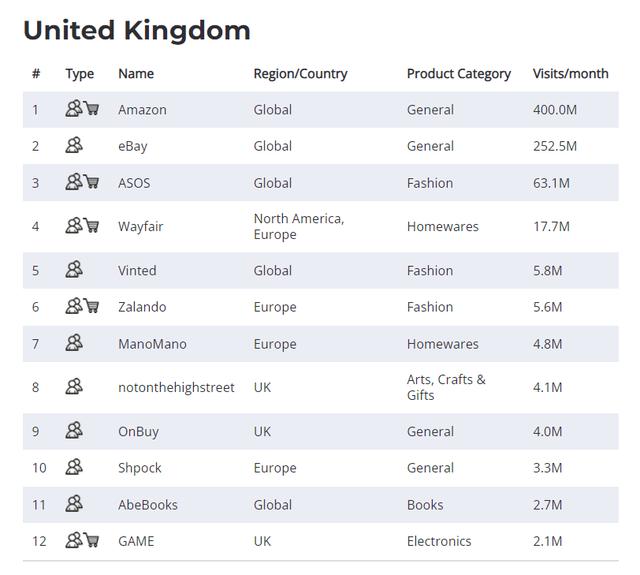The image size is (640, 575).
Task: Open the Amazon marketplace name
Action: pos(142,110)
